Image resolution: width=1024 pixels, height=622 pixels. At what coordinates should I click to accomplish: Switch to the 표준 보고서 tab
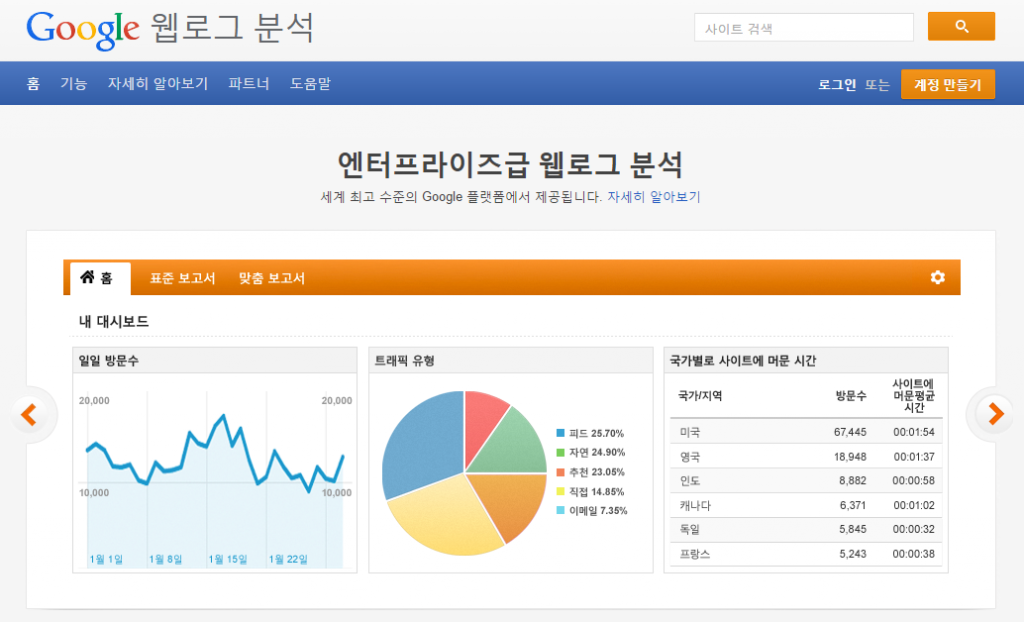(182, 278)
